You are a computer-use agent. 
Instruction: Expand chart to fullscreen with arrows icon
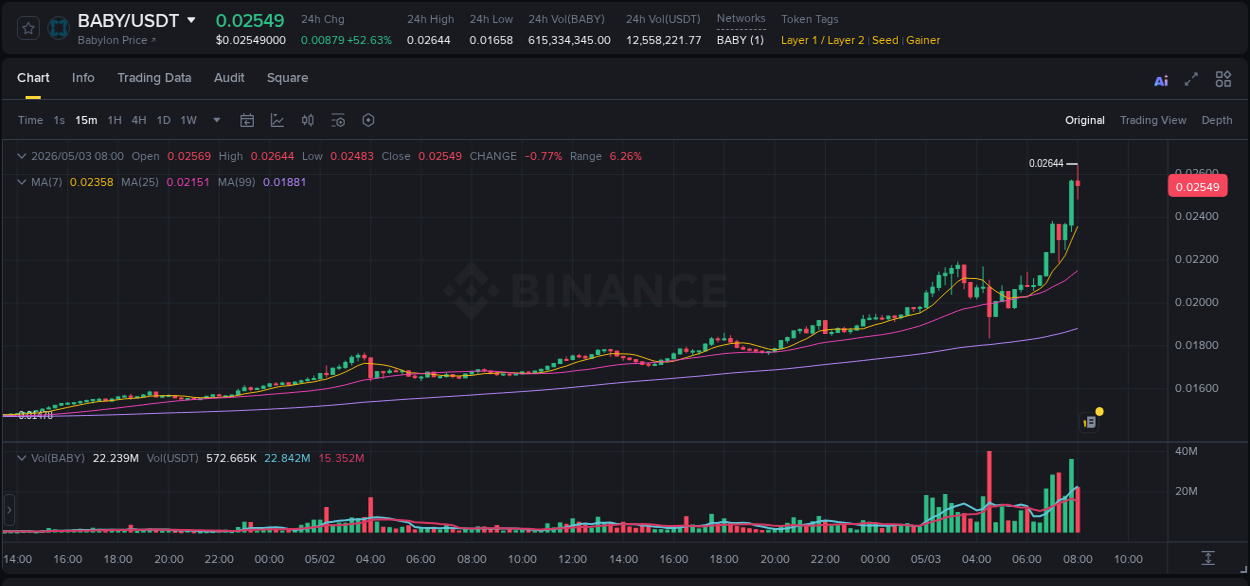tap(1191, 79)
